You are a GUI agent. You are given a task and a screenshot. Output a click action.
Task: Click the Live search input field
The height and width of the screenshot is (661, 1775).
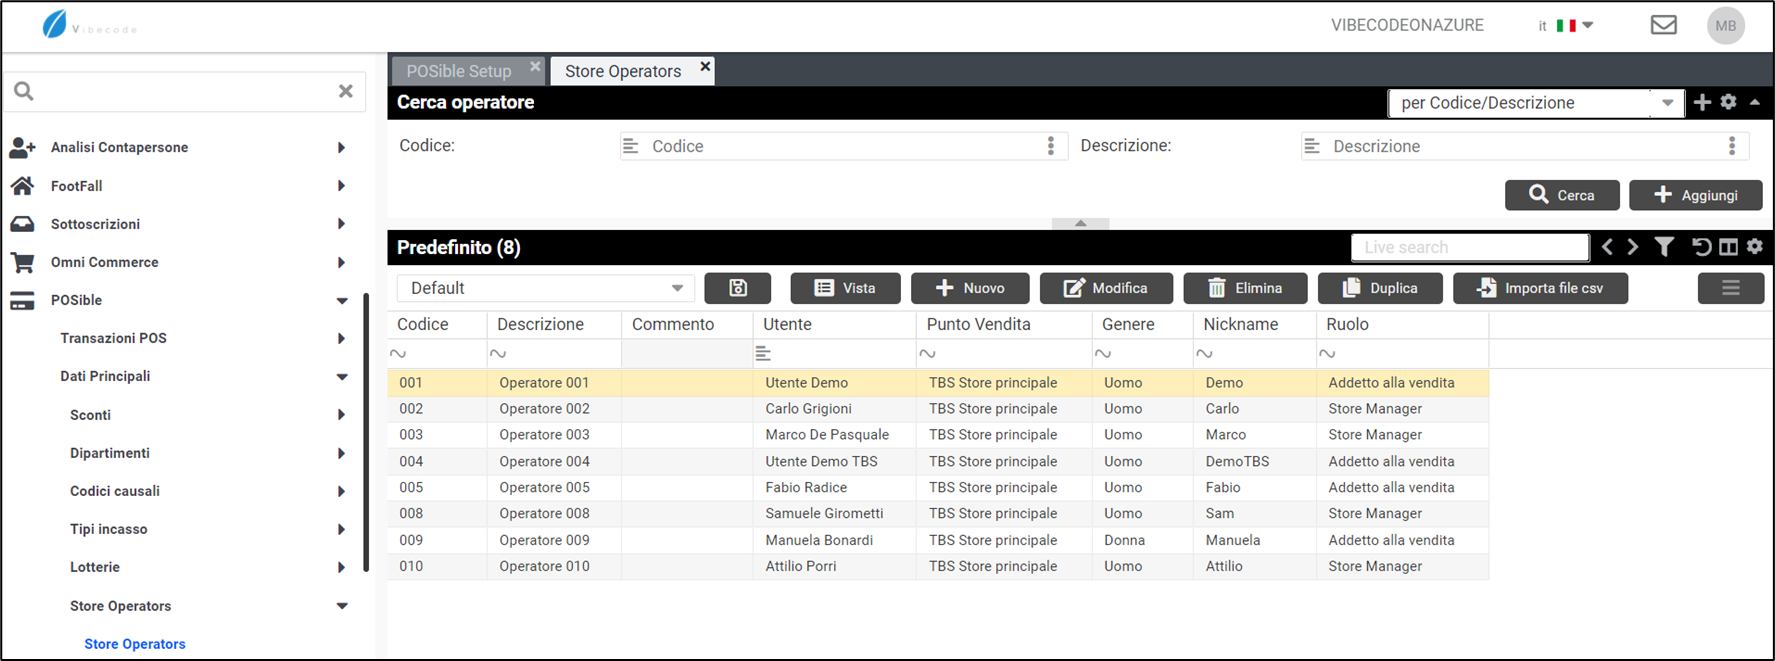tap(1469, 247)
